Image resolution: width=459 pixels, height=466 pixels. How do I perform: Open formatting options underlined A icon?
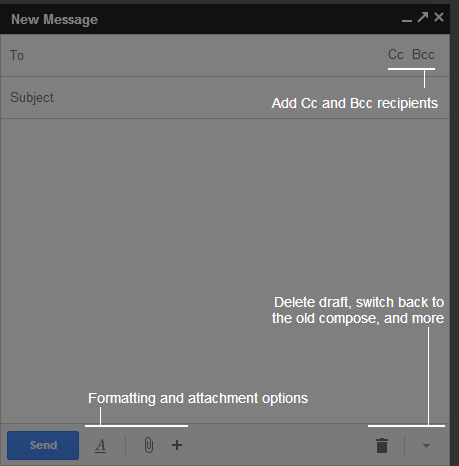[100, 445]
